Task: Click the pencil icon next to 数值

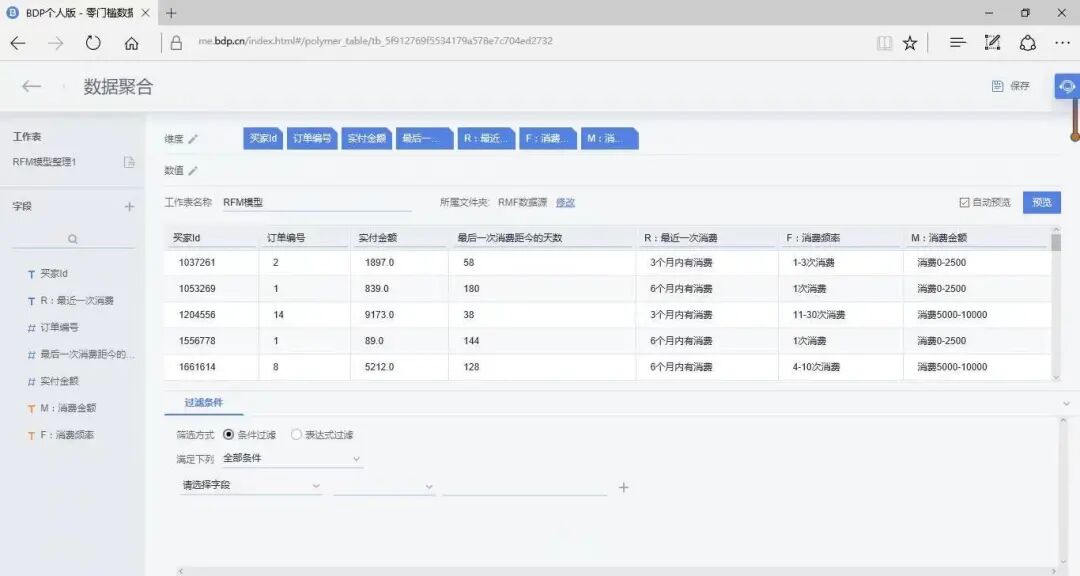Action: (x=194, y=170)
